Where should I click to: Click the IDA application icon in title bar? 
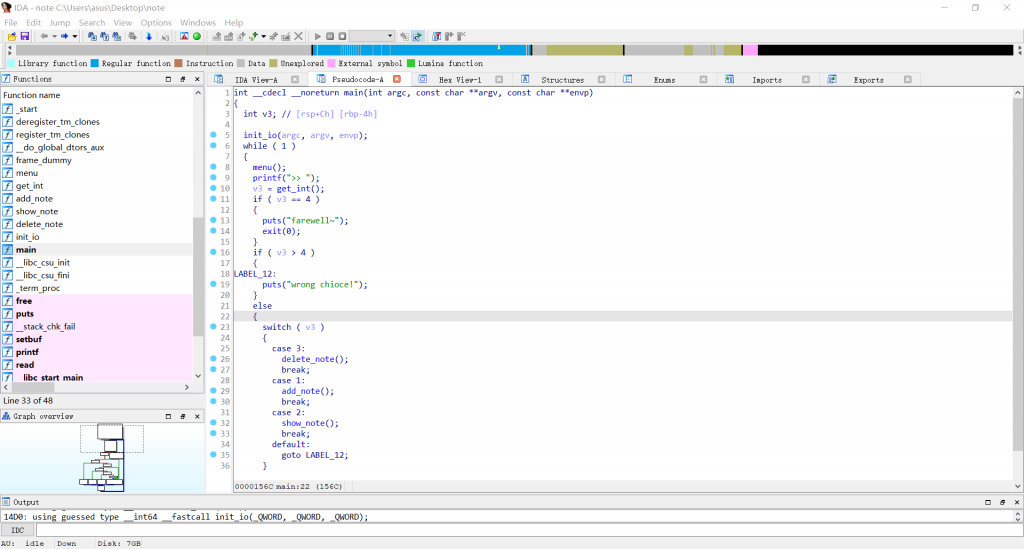pos(7,8)
